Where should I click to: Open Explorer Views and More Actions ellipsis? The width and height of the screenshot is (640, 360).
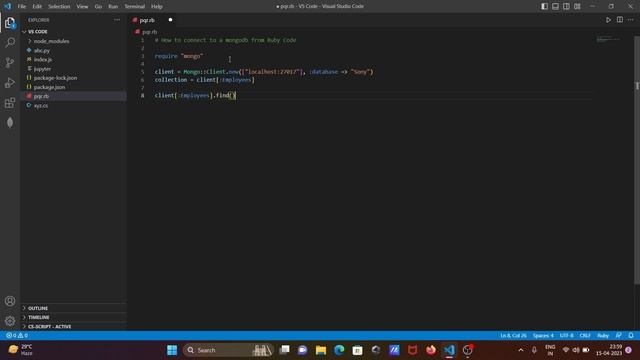(117, 20)
